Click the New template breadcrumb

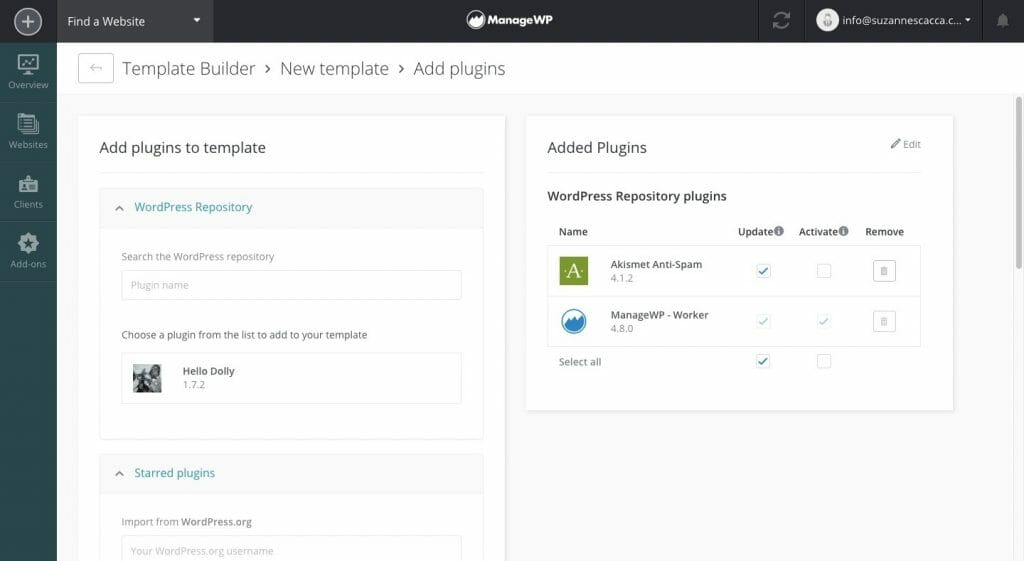click(334, 69)
